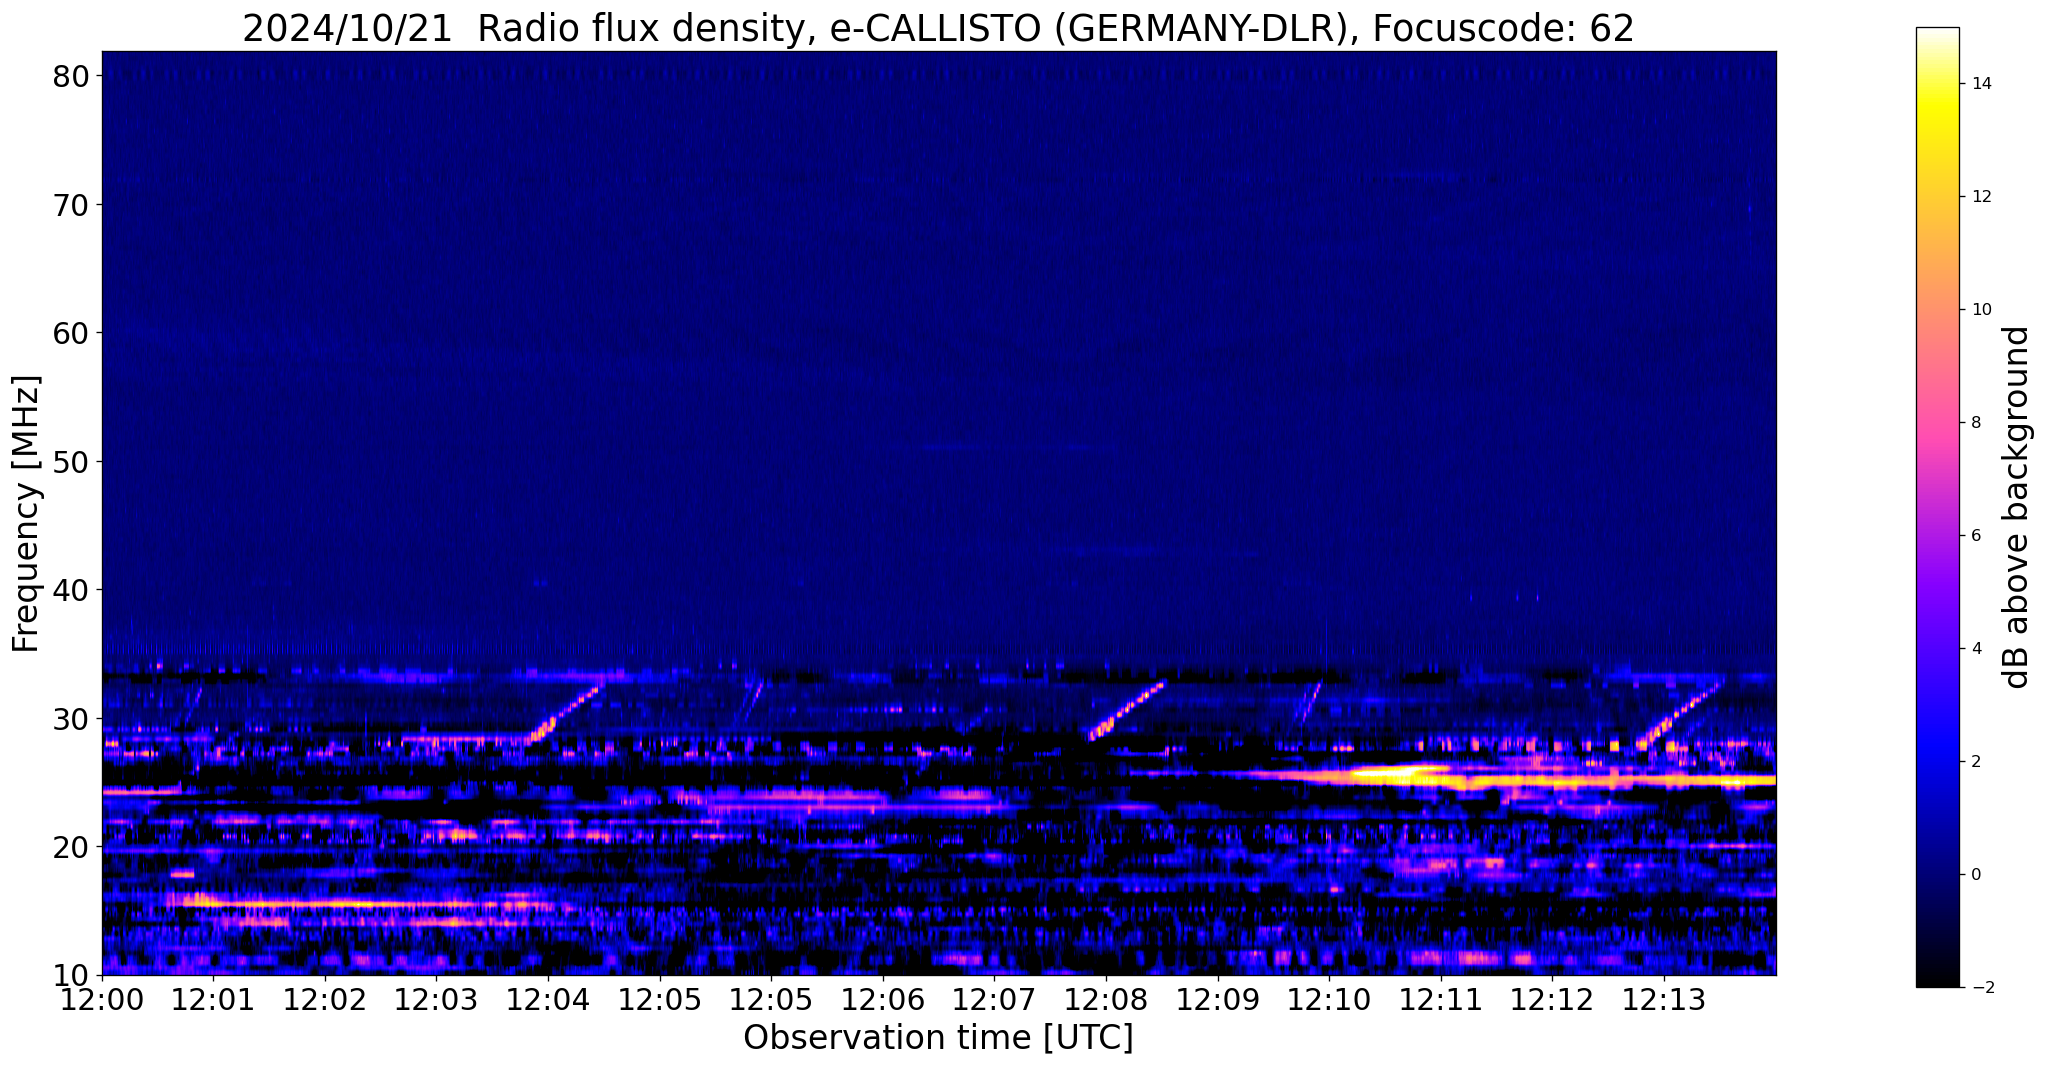This screenshot has width=2047, height=1067.
Task: Click the colorbar tick labeled 14
Action: point(1980,84)
